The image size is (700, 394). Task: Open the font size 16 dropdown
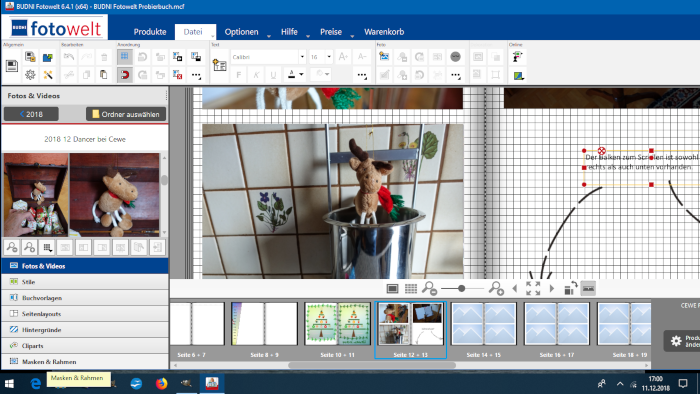329,57
